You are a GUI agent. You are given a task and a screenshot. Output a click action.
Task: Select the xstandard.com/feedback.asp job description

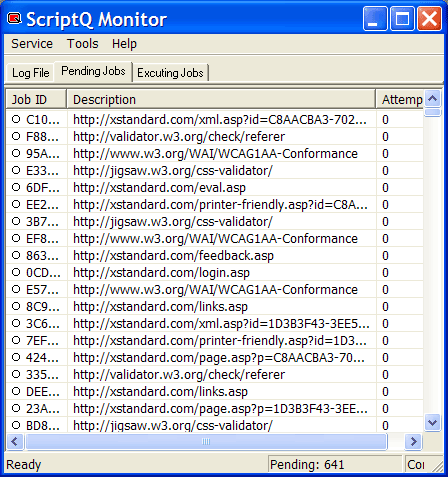tap(173, 256)
